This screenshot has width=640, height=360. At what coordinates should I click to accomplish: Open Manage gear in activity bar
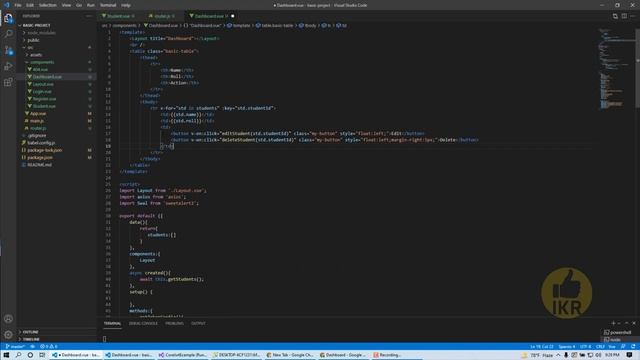(8, 335)
